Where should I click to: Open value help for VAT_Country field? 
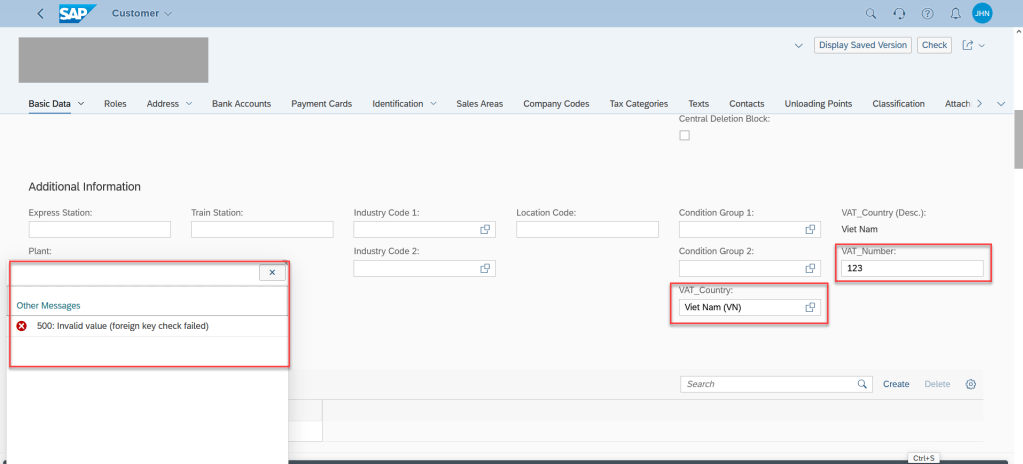pos(810,308)
